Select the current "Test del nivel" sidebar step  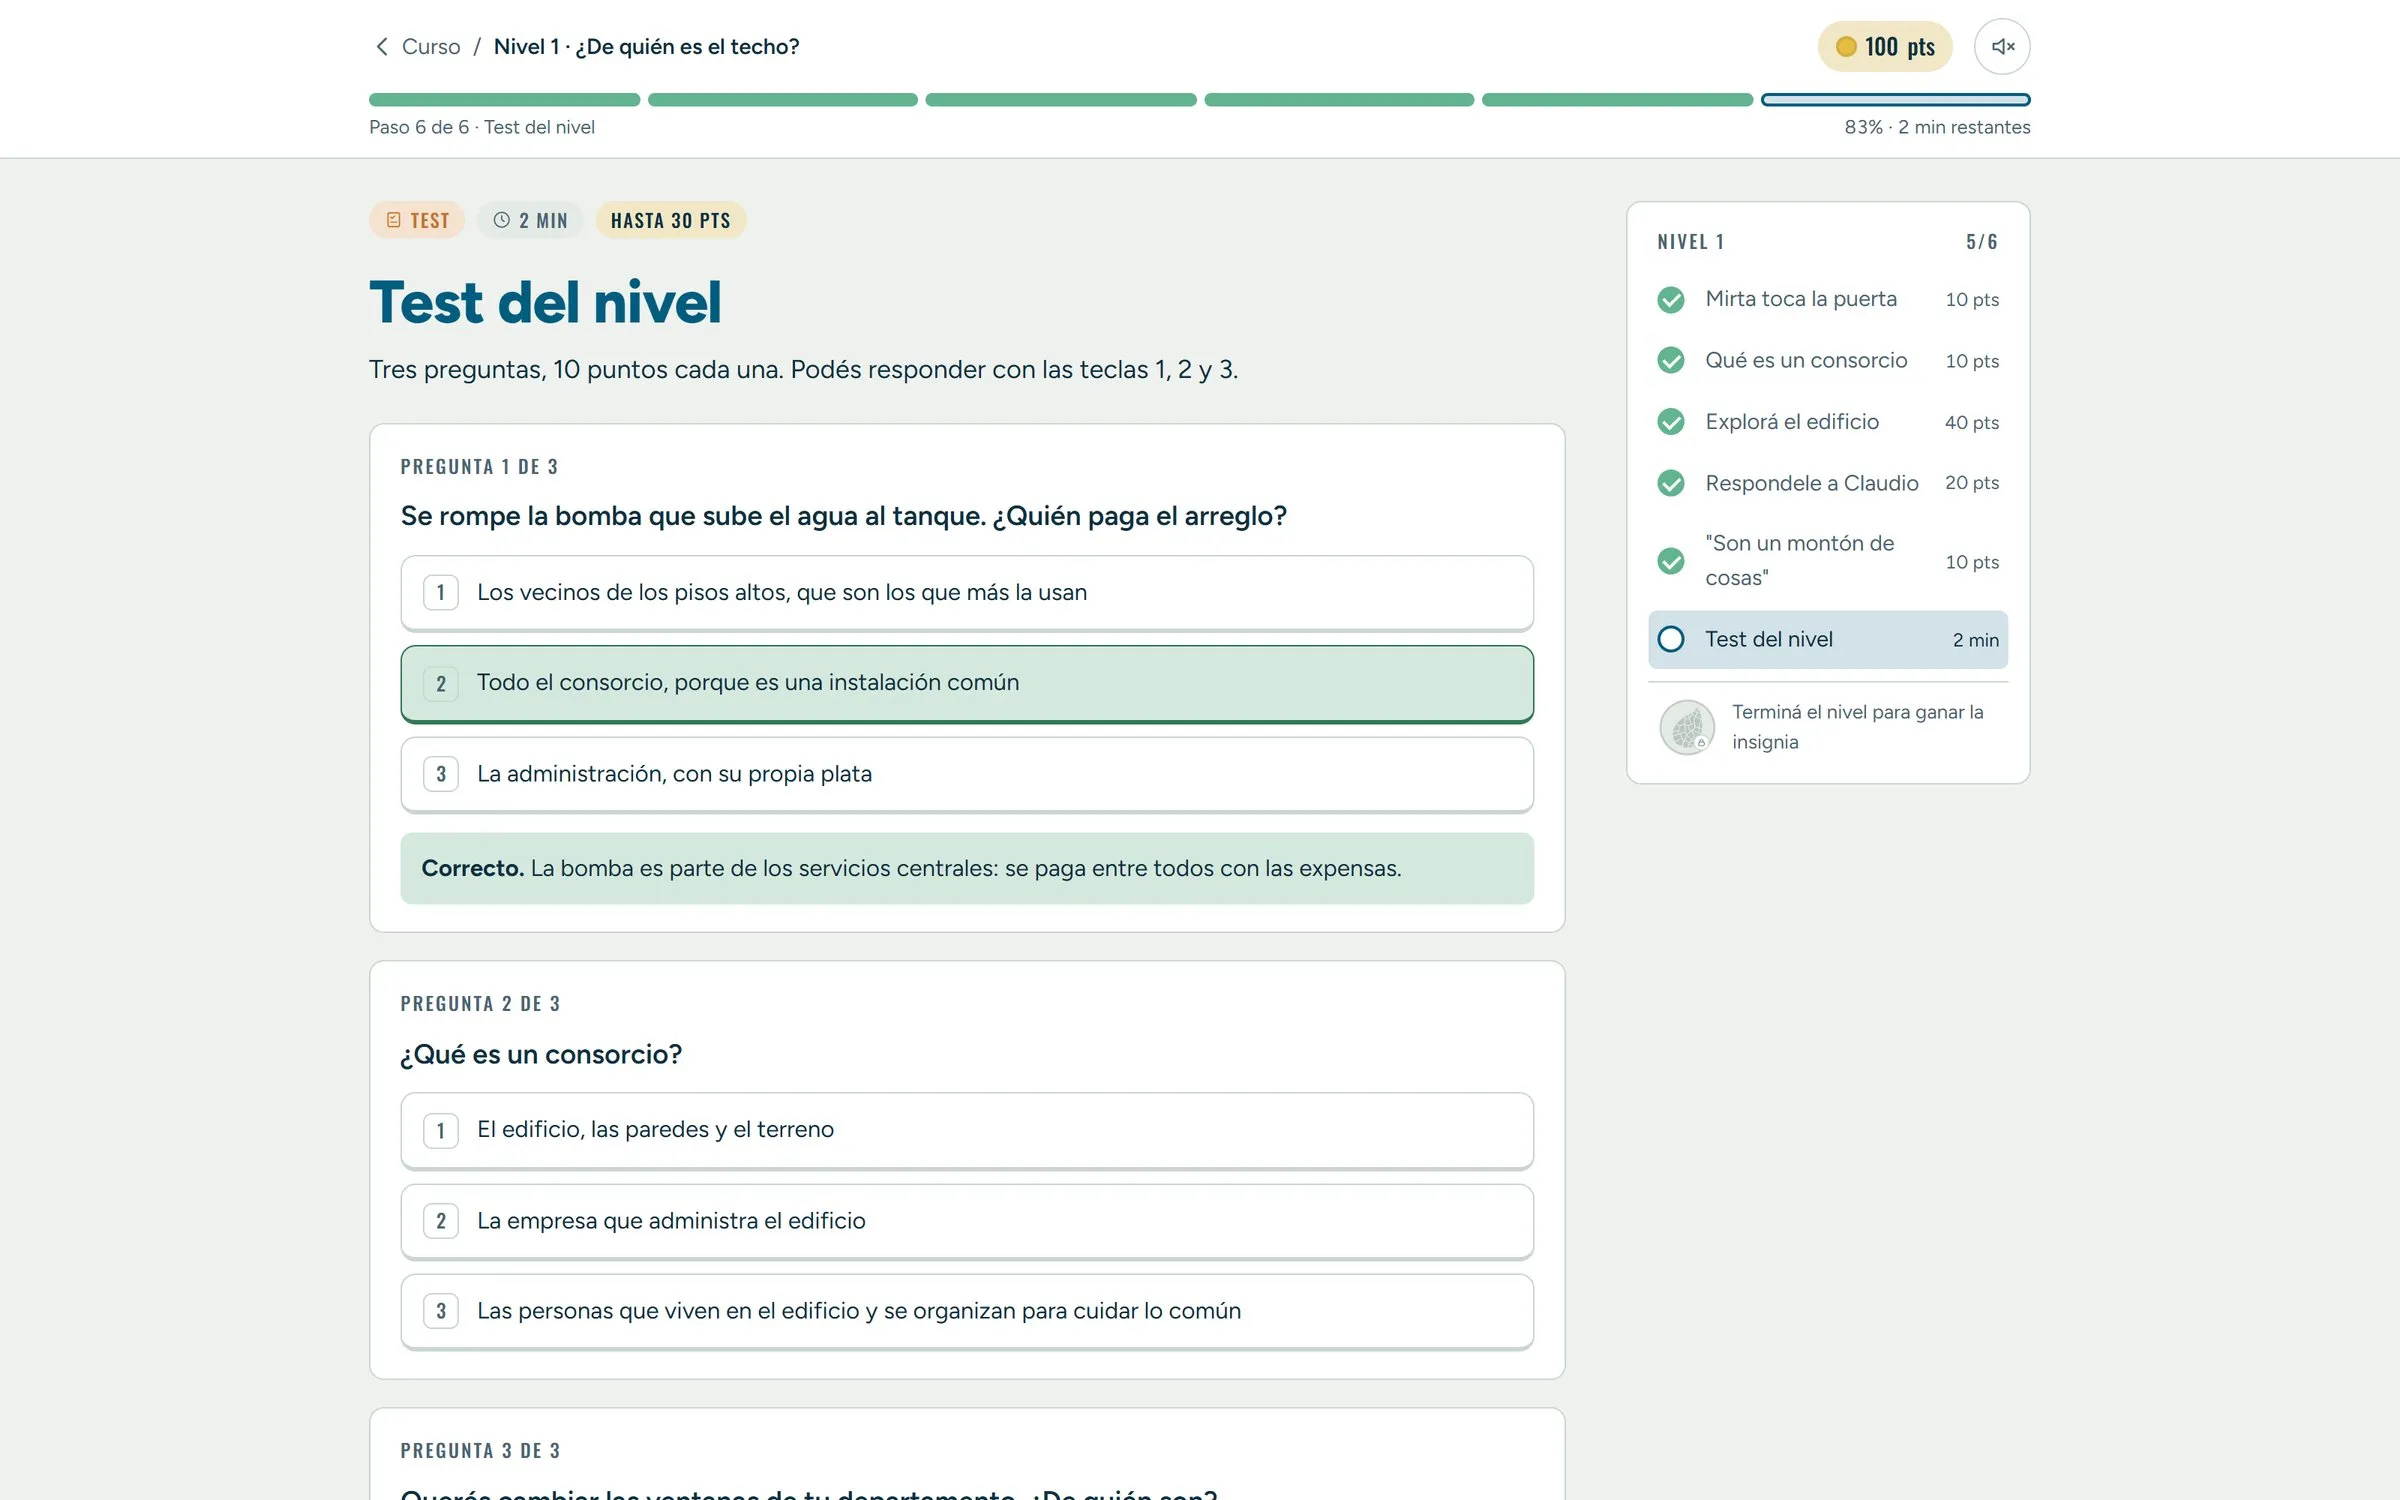coord(1827,639)
